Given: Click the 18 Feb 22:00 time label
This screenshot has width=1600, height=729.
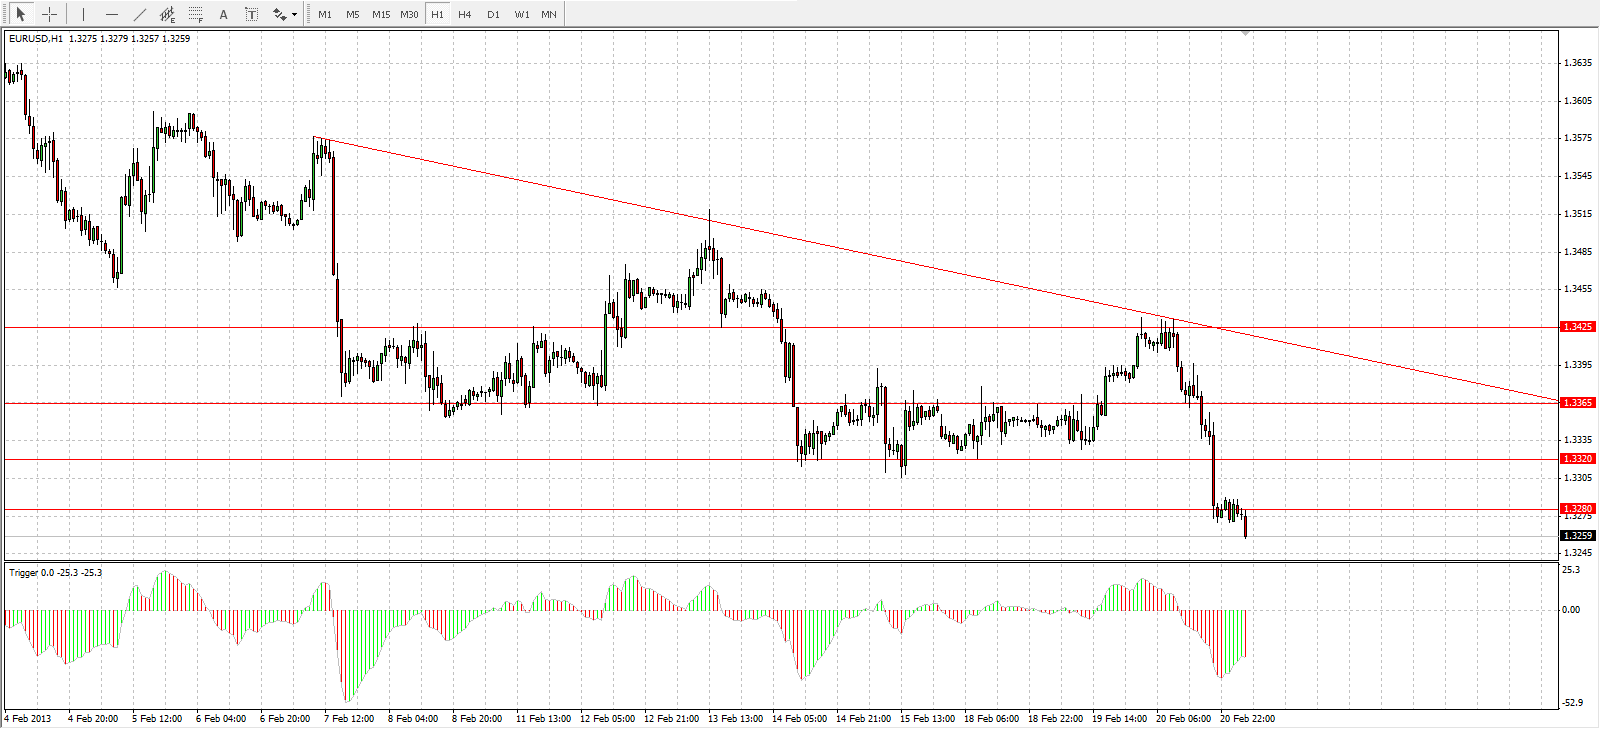Looking at the screenshot, I should click(x=1055, y=719).
